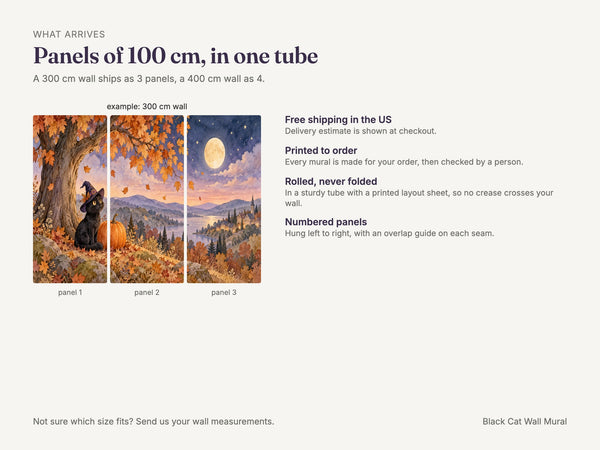The width and height of the screenshot is (600, 450).
Task: Click the panel 2 mural image
Action: [147, 199]
